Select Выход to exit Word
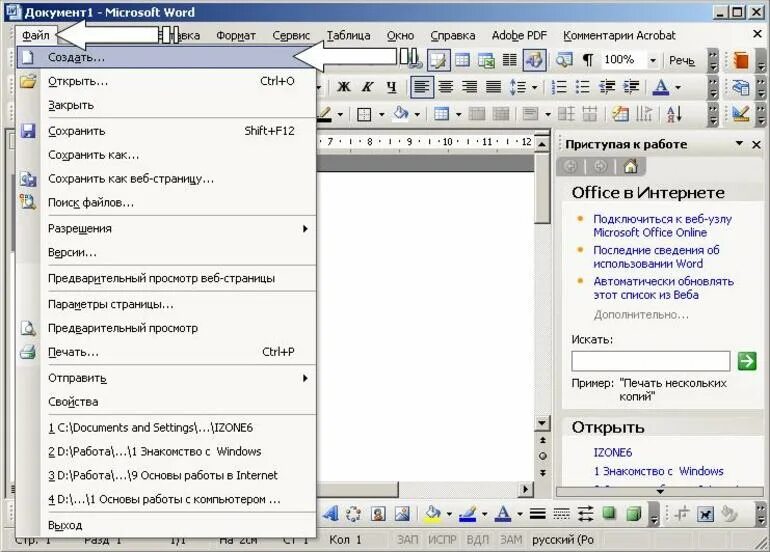 (166, 525)
